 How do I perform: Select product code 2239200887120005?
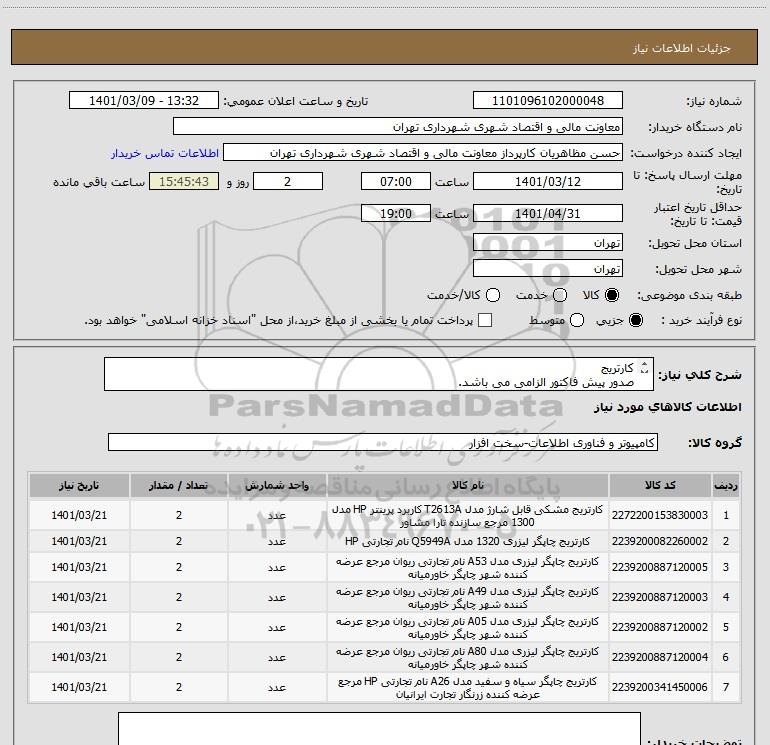tap(660, 567)
